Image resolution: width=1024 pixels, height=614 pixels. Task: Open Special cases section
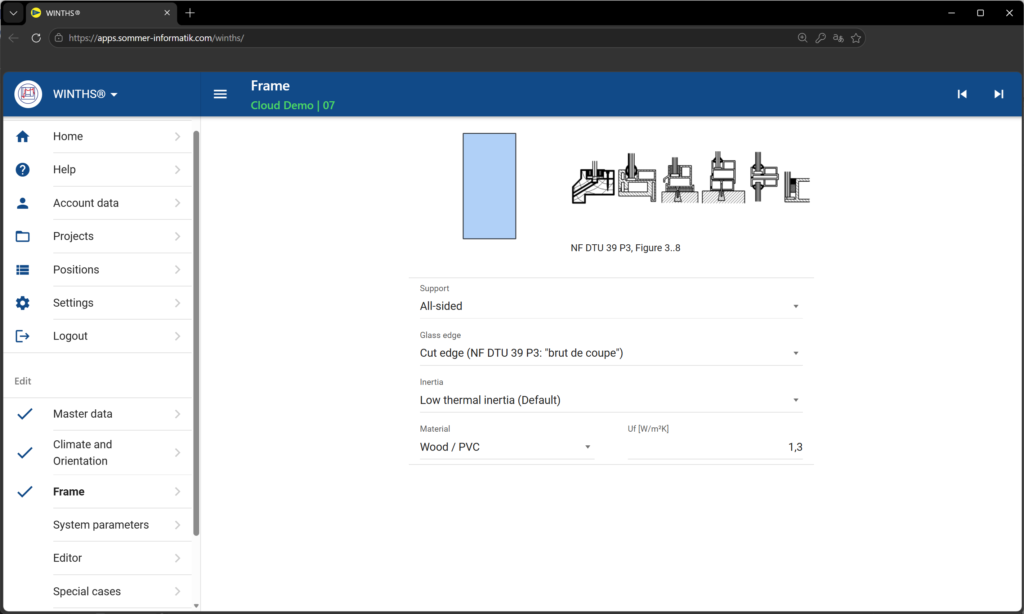pos(98,592)
